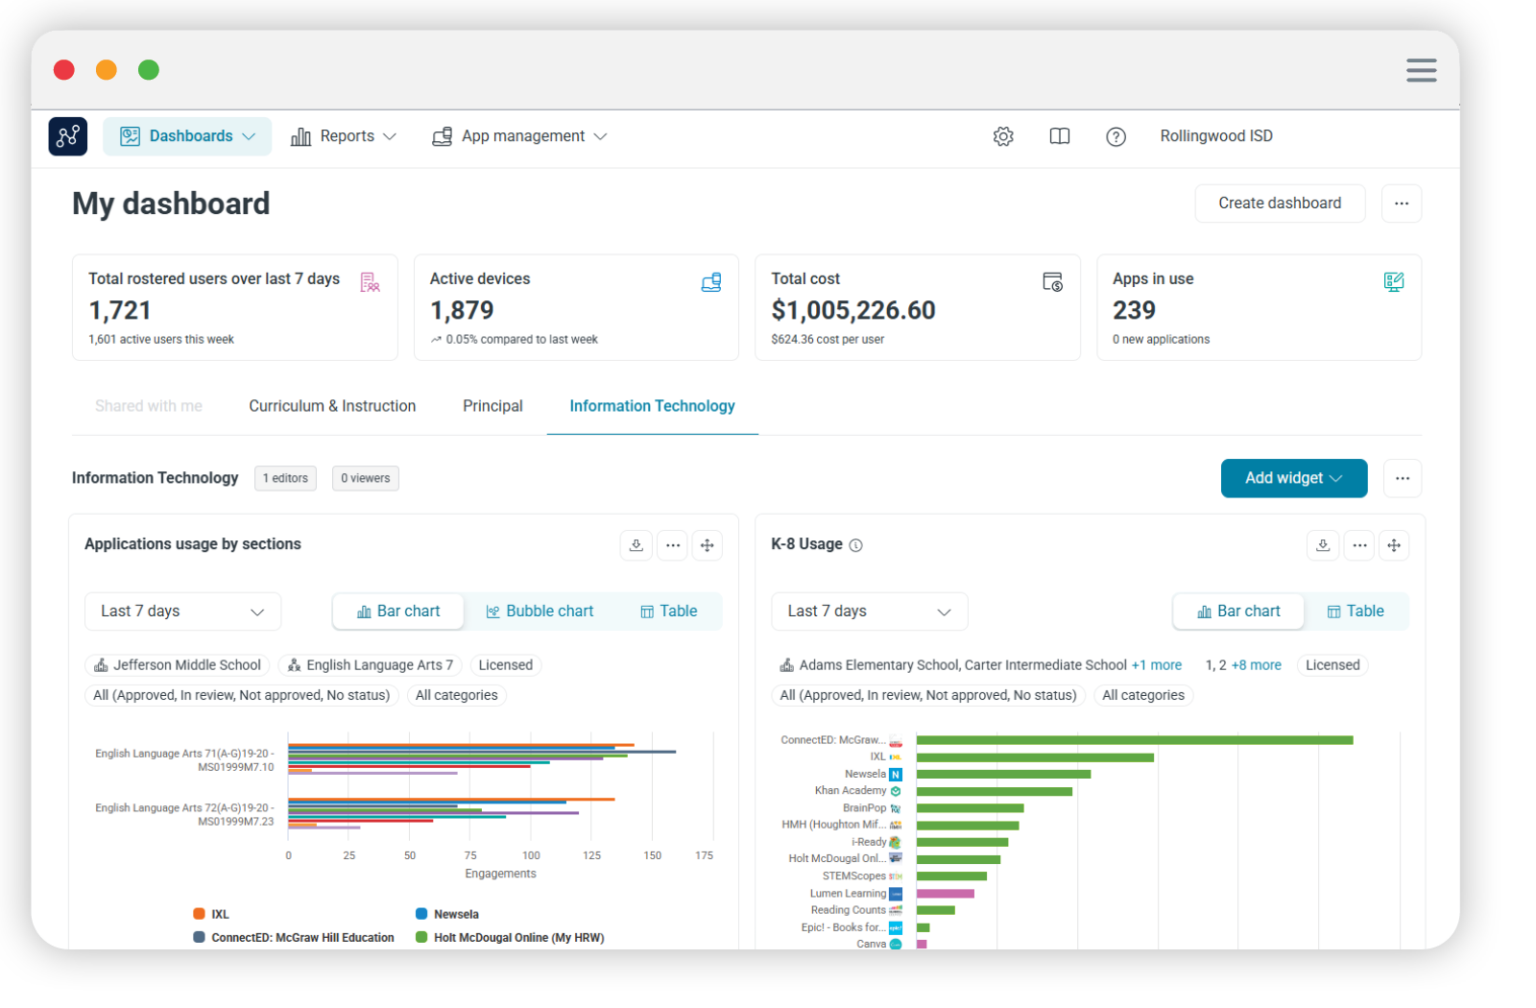Download the Applications usage by sections widget

pos(636,545)
